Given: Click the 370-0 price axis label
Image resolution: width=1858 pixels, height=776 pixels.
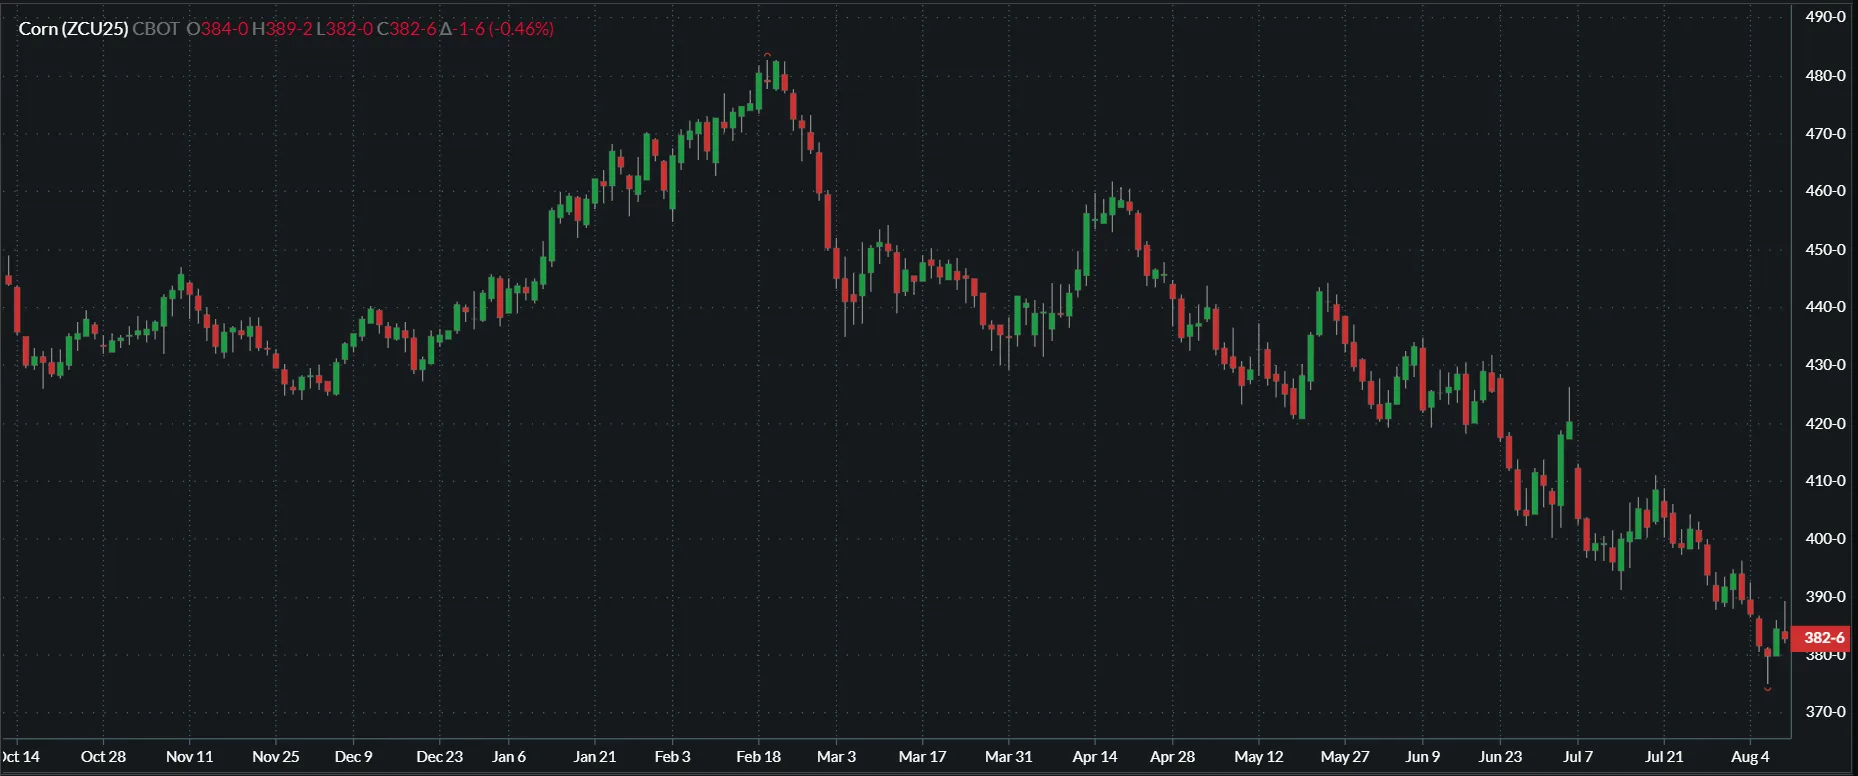Looking at the screenshot, I should tap(1824, 712).
